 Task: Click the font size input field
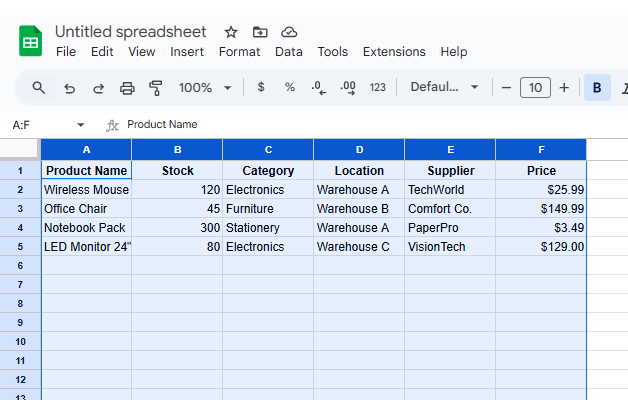535,88
